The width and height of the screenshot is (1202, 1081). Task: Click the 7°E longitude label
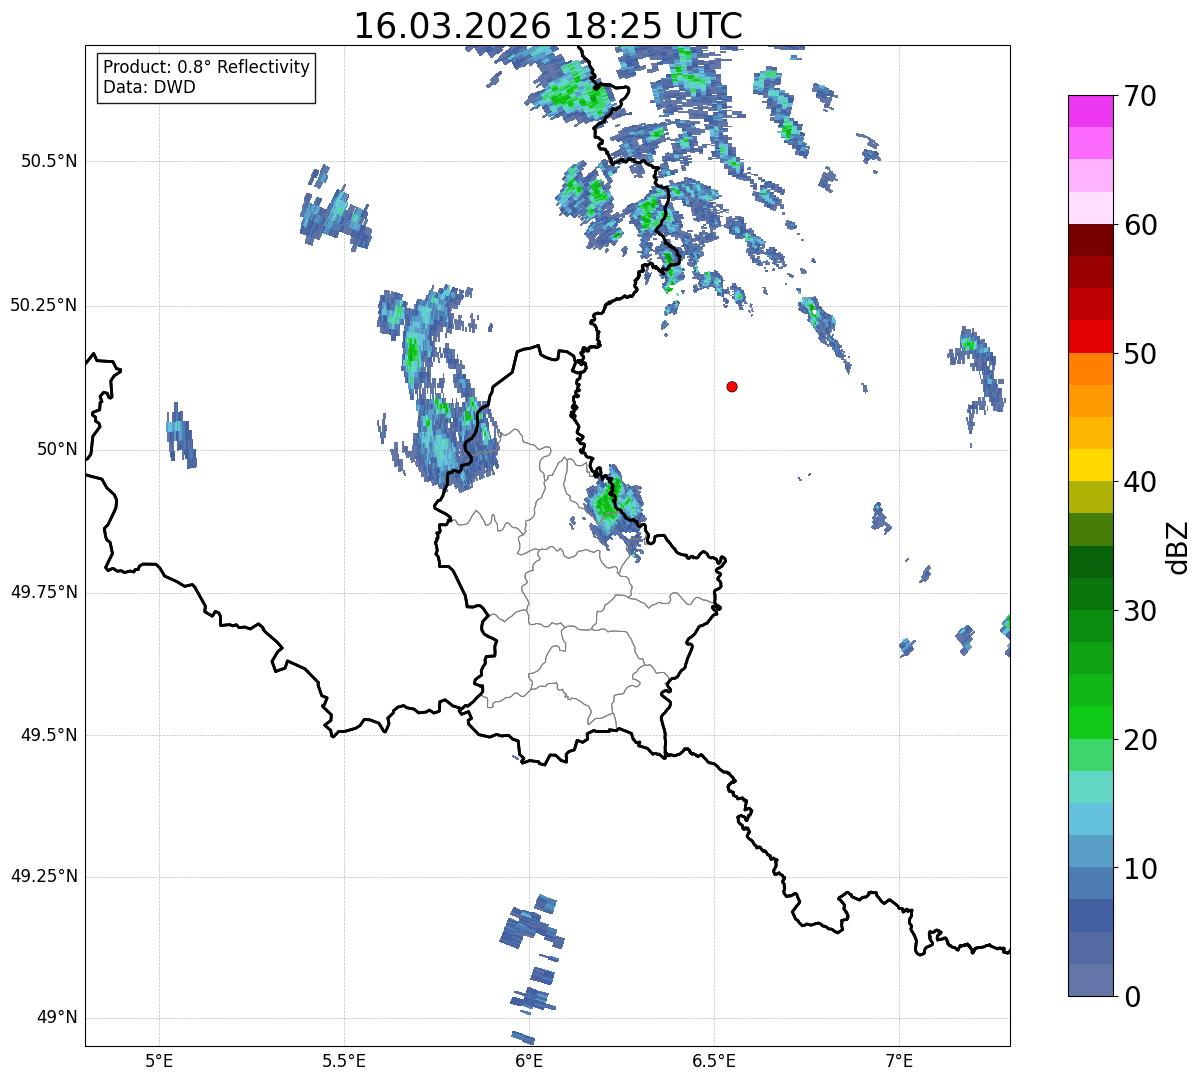(x=899, y=1060)
